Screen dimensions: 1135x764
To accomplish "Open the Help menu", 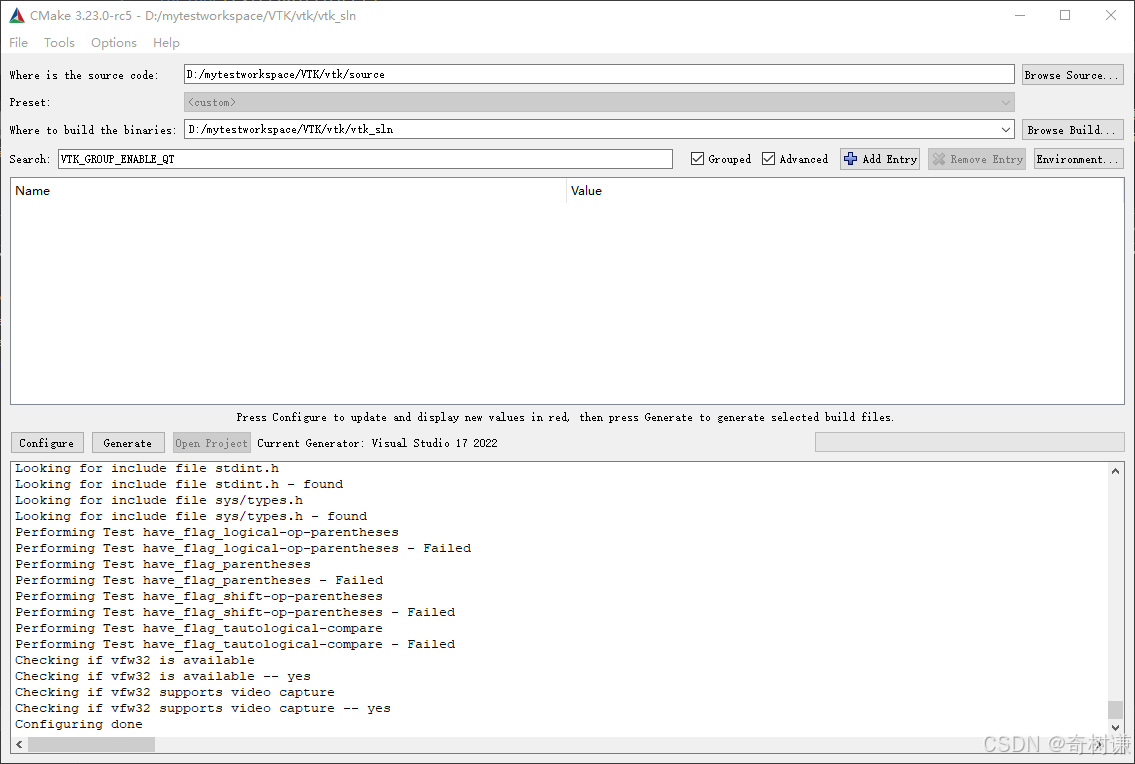I will pyautogui.click(x=166, y=43).
